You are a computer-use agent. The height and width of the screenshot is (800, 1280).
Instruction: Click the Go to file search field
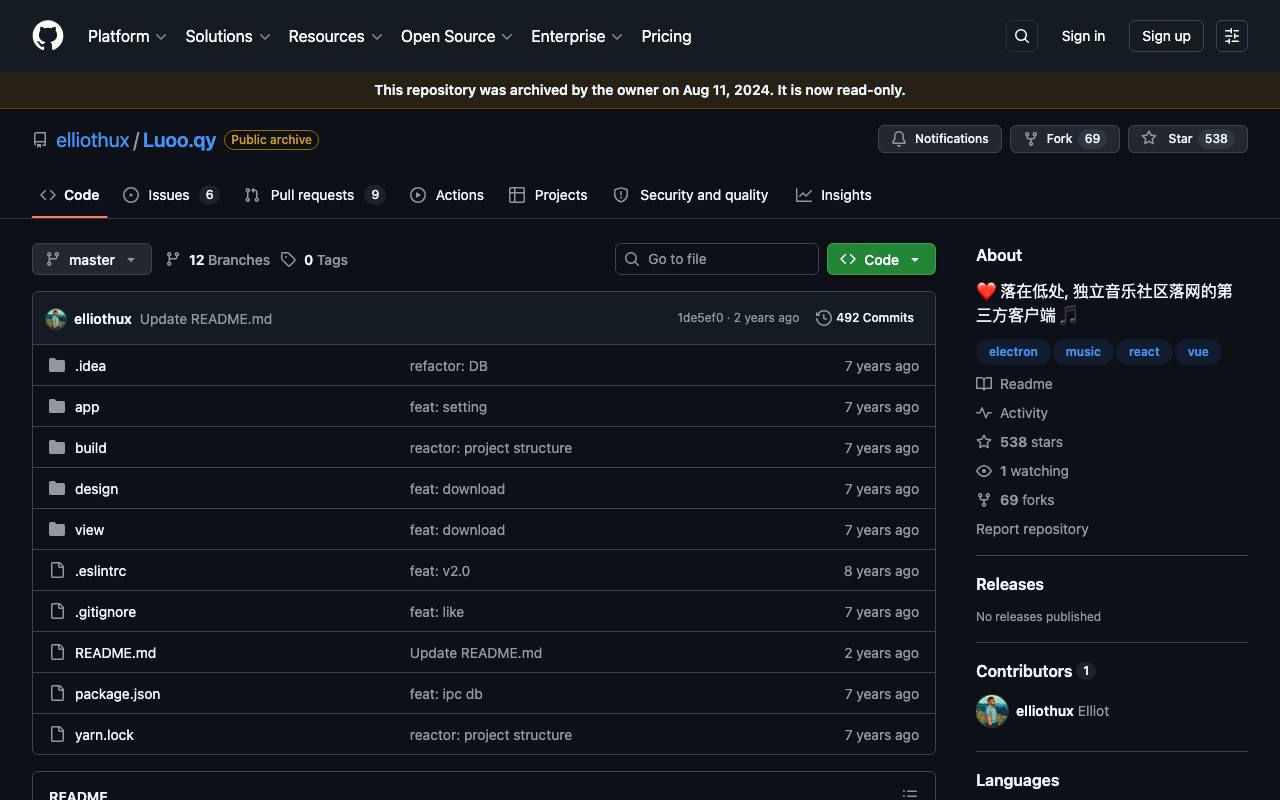click(717, 259)
